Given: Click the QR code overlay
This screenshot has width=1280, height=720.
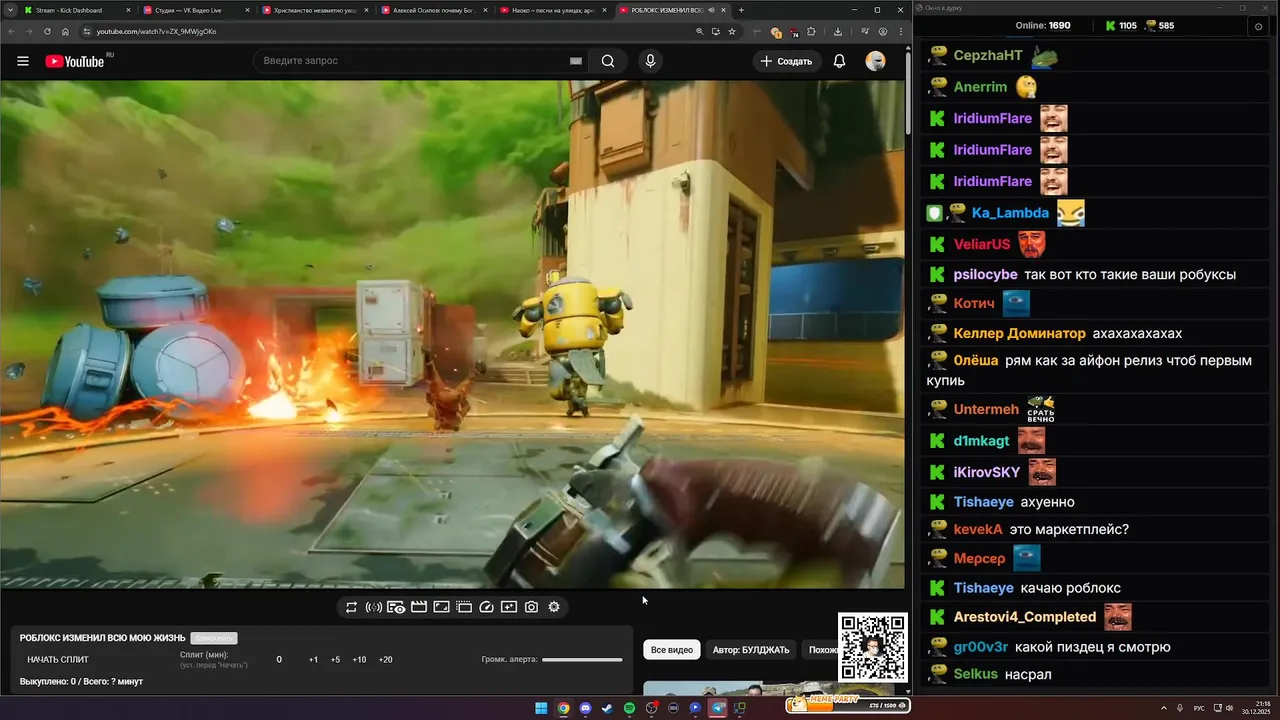Looking at the screenshot, I should click(873, 647).
